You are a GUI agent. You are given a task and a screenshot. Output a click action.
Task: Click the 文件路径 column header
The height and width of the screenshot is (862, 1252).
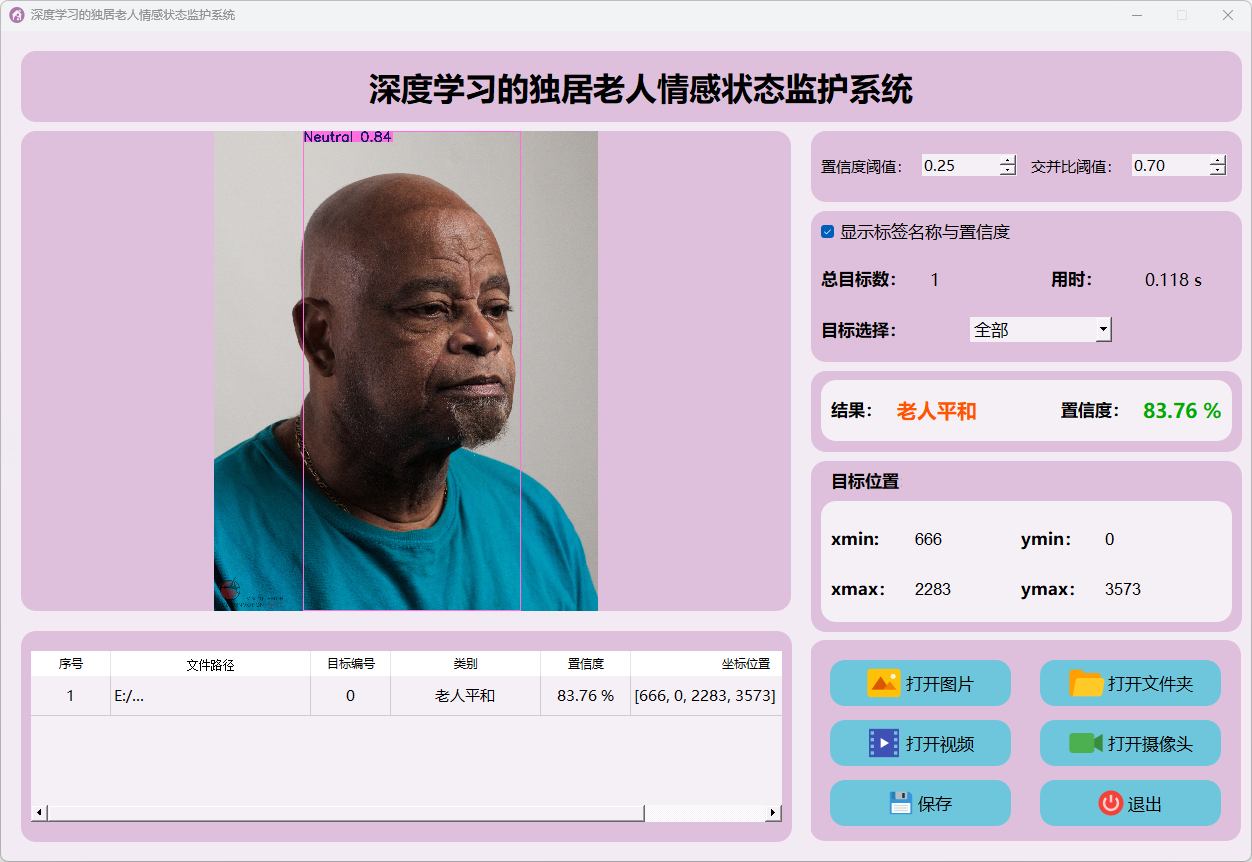coord(210,664)
